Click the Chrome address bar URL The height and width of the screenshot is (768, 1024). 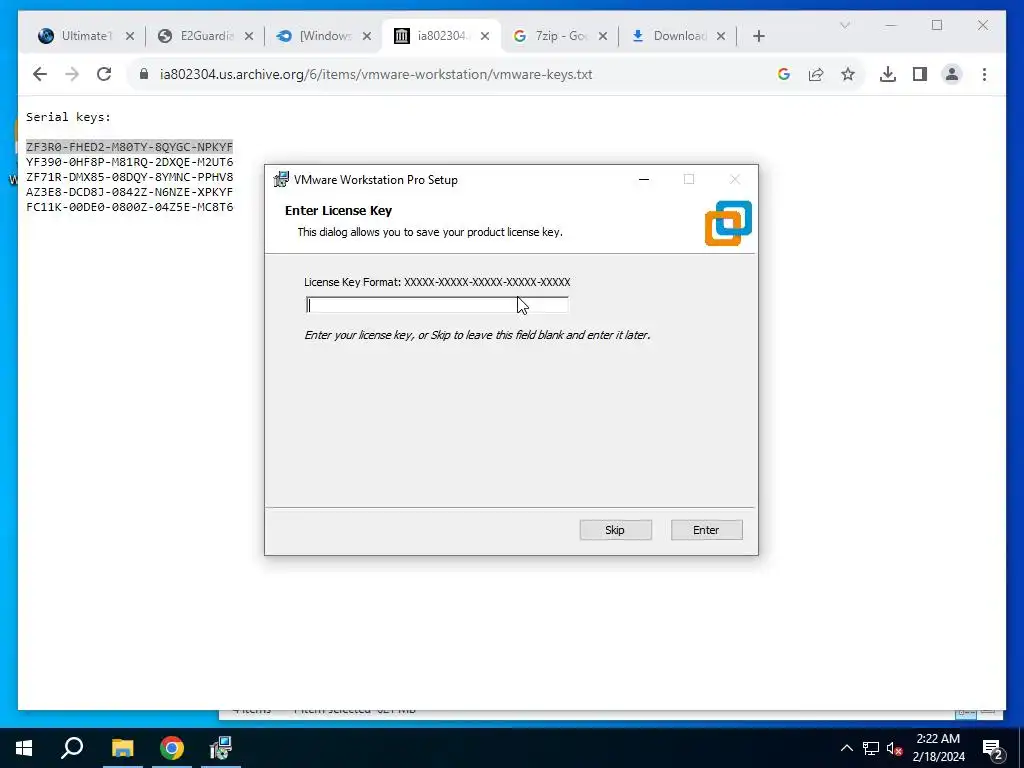[376, 74]
